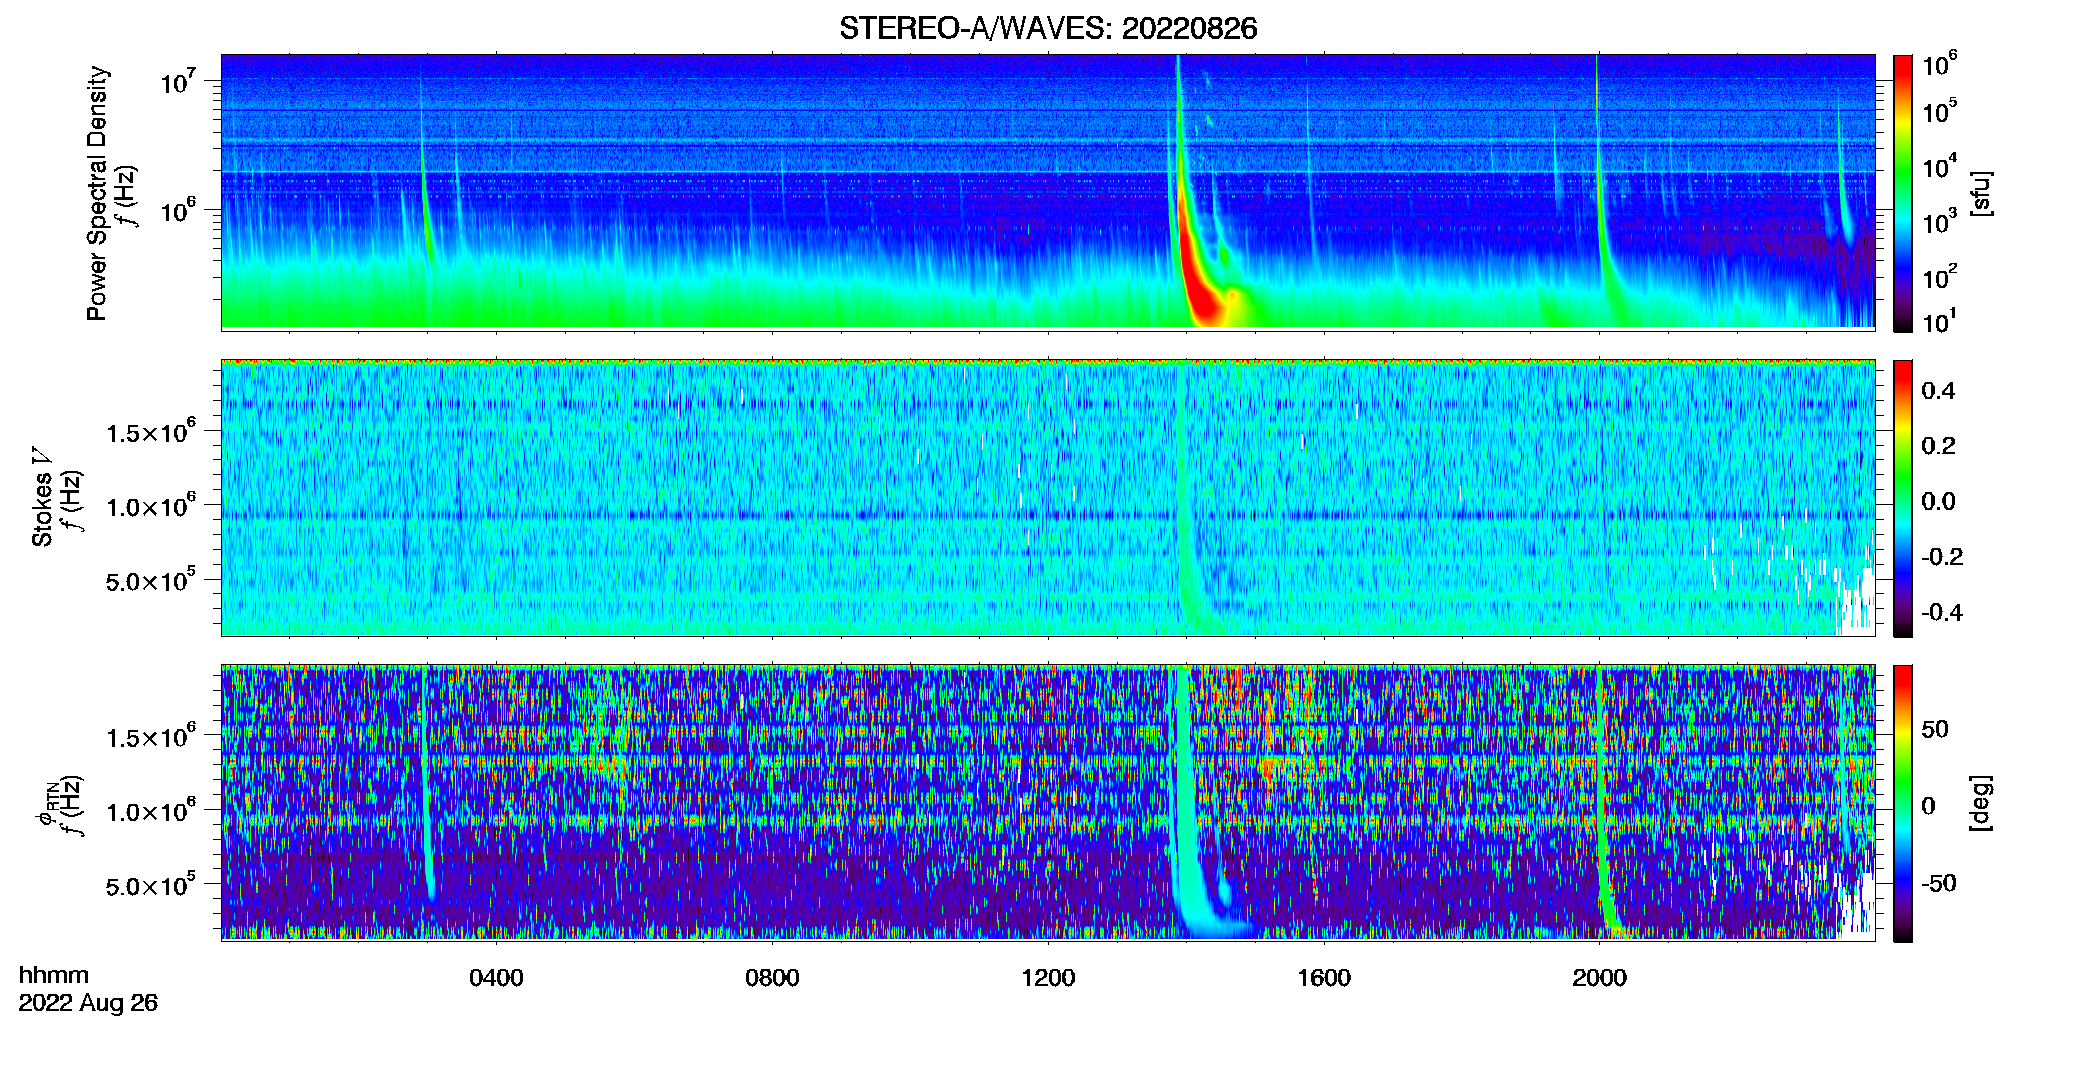Screen dimensions: 2096x1080
Task: Select the "2022 Aug 26" date label
Action: tap(88, 1002)
